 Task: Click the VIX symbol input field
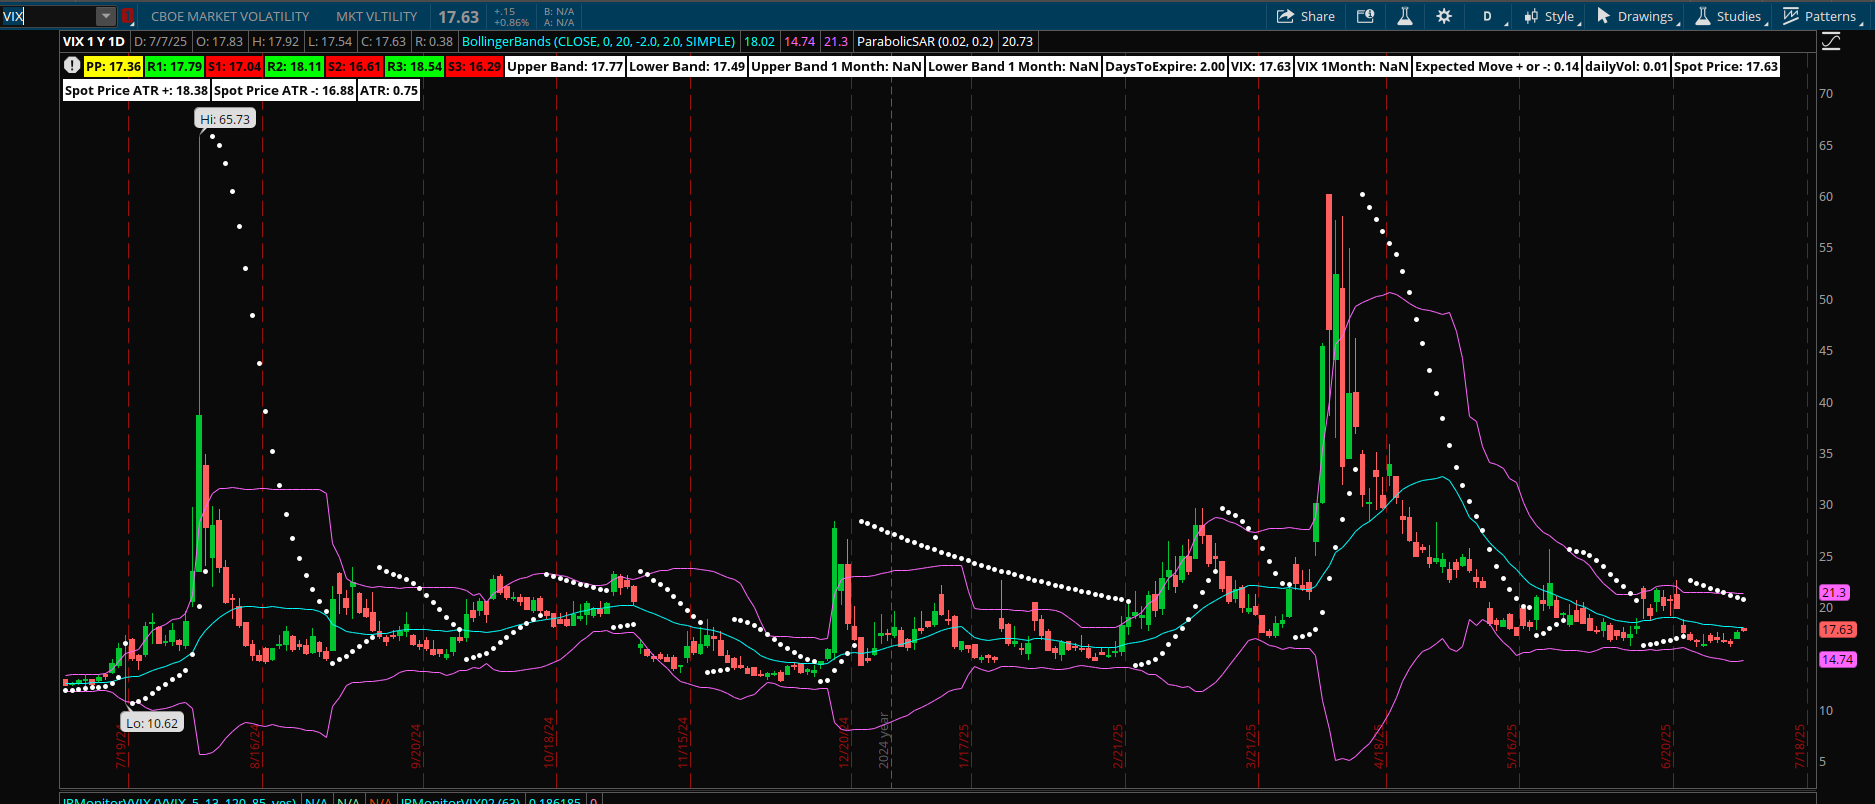(x=48, y=16)
